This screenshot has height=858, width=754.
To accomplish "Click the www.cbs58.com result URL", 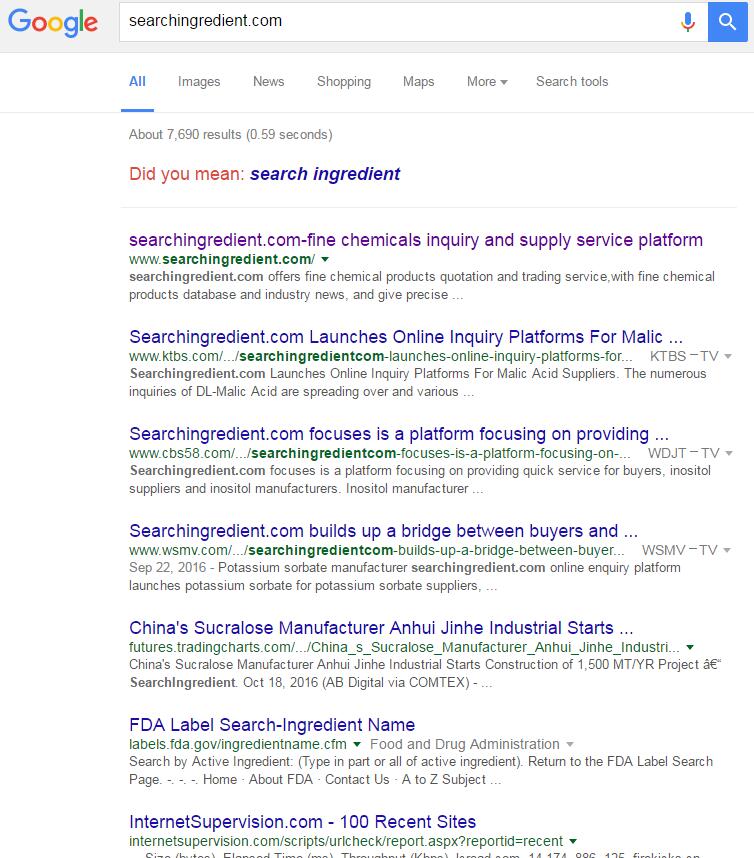I will (x=380, y=453).
